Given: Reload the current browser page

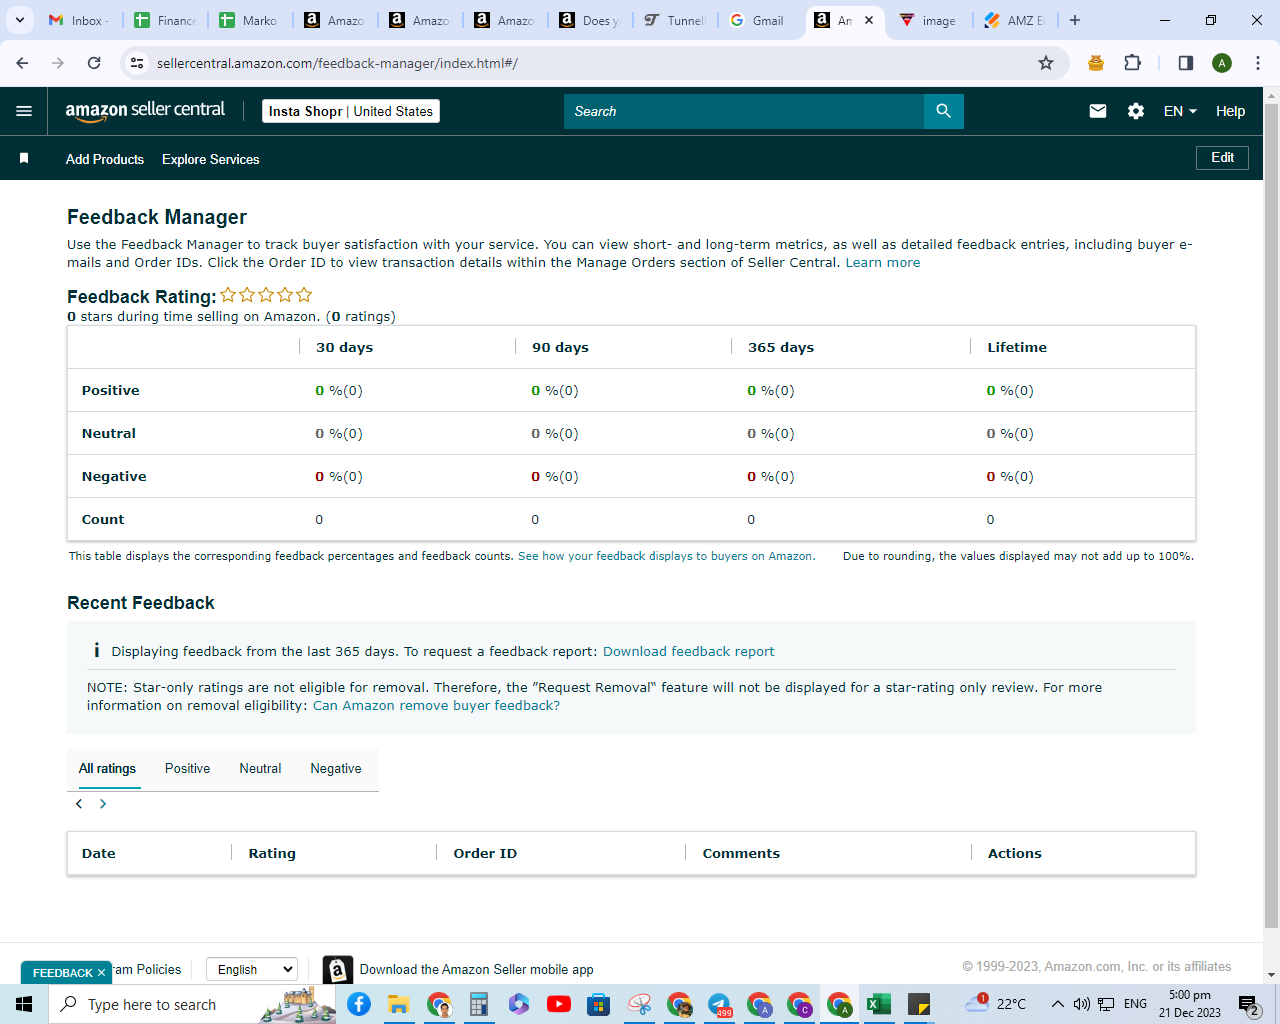Looking at the screenshot, I should click(x=94, y=63).
